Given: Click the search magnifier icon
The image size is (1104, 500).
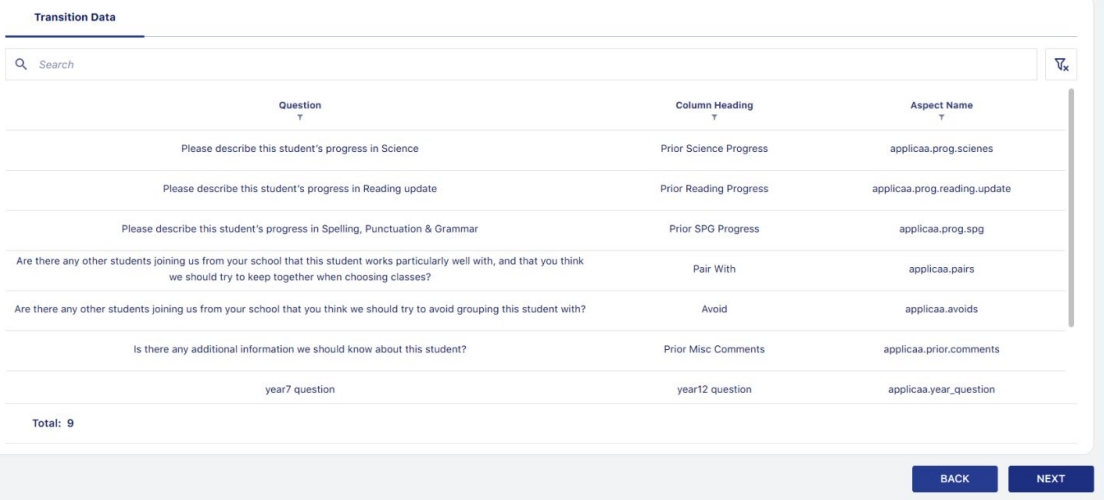Looking at the screenshot, I should pyautogui.click(x=21, y=64).
